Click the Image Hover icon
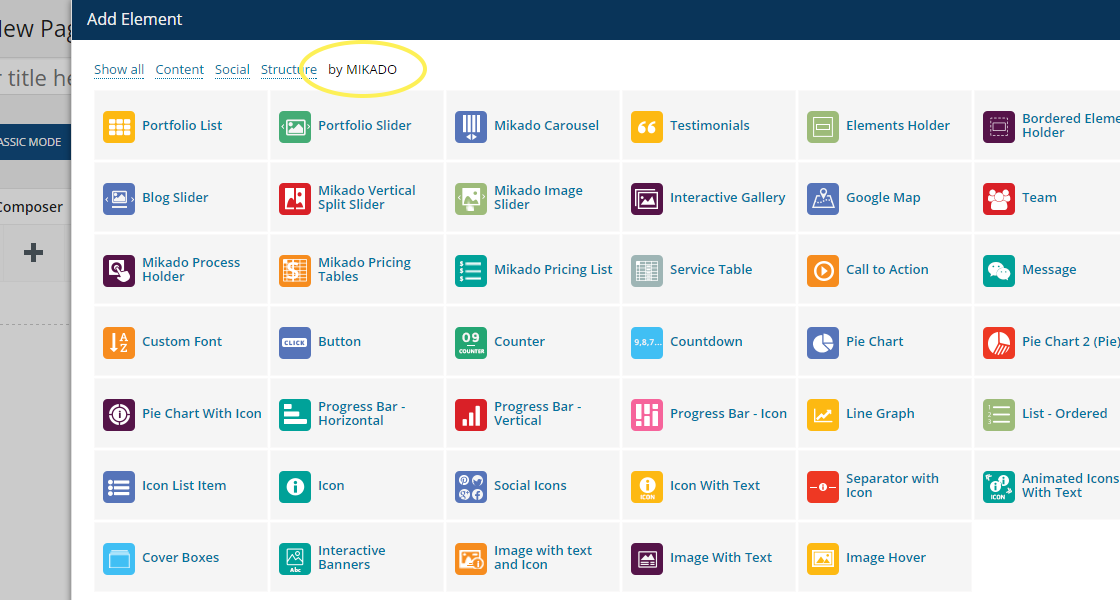The image size is (1120, 600). pyautogui.click(x=823, y=558)
